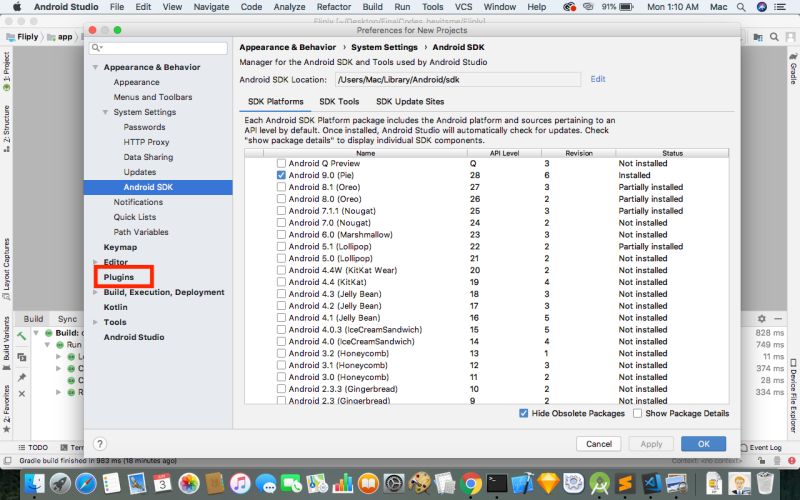The image size is (800, 500).
Task: Open search options dropdown in settings search
Action: [x=97, y=48]
